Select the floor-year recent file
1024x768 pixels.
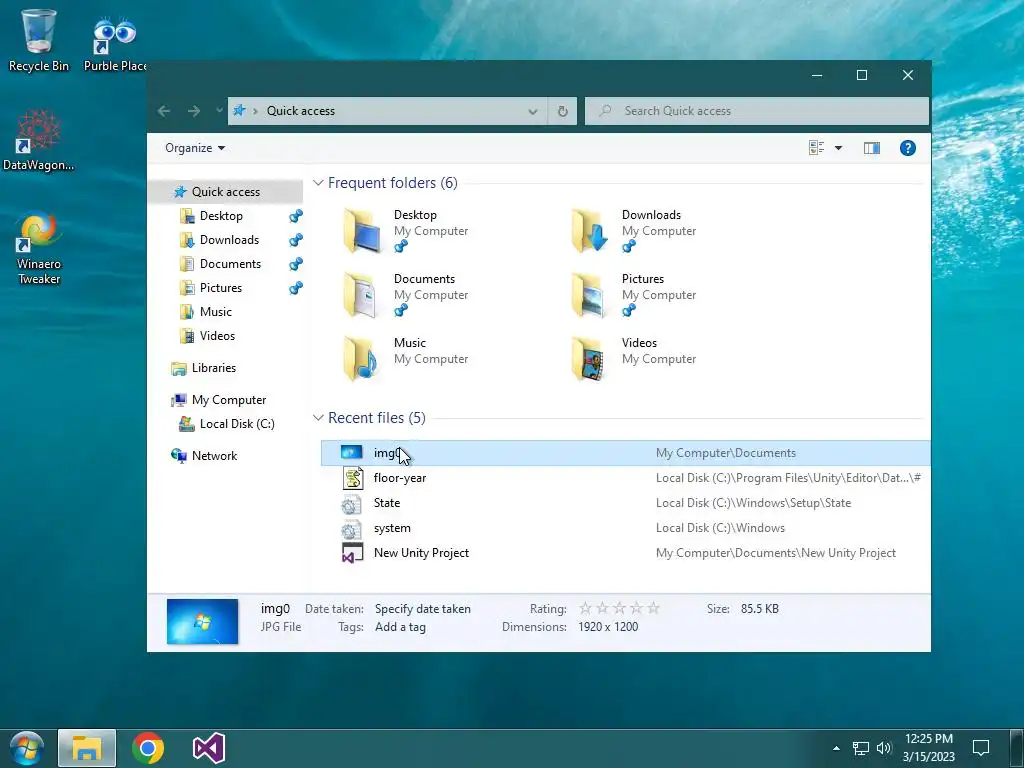coord(625,478)
